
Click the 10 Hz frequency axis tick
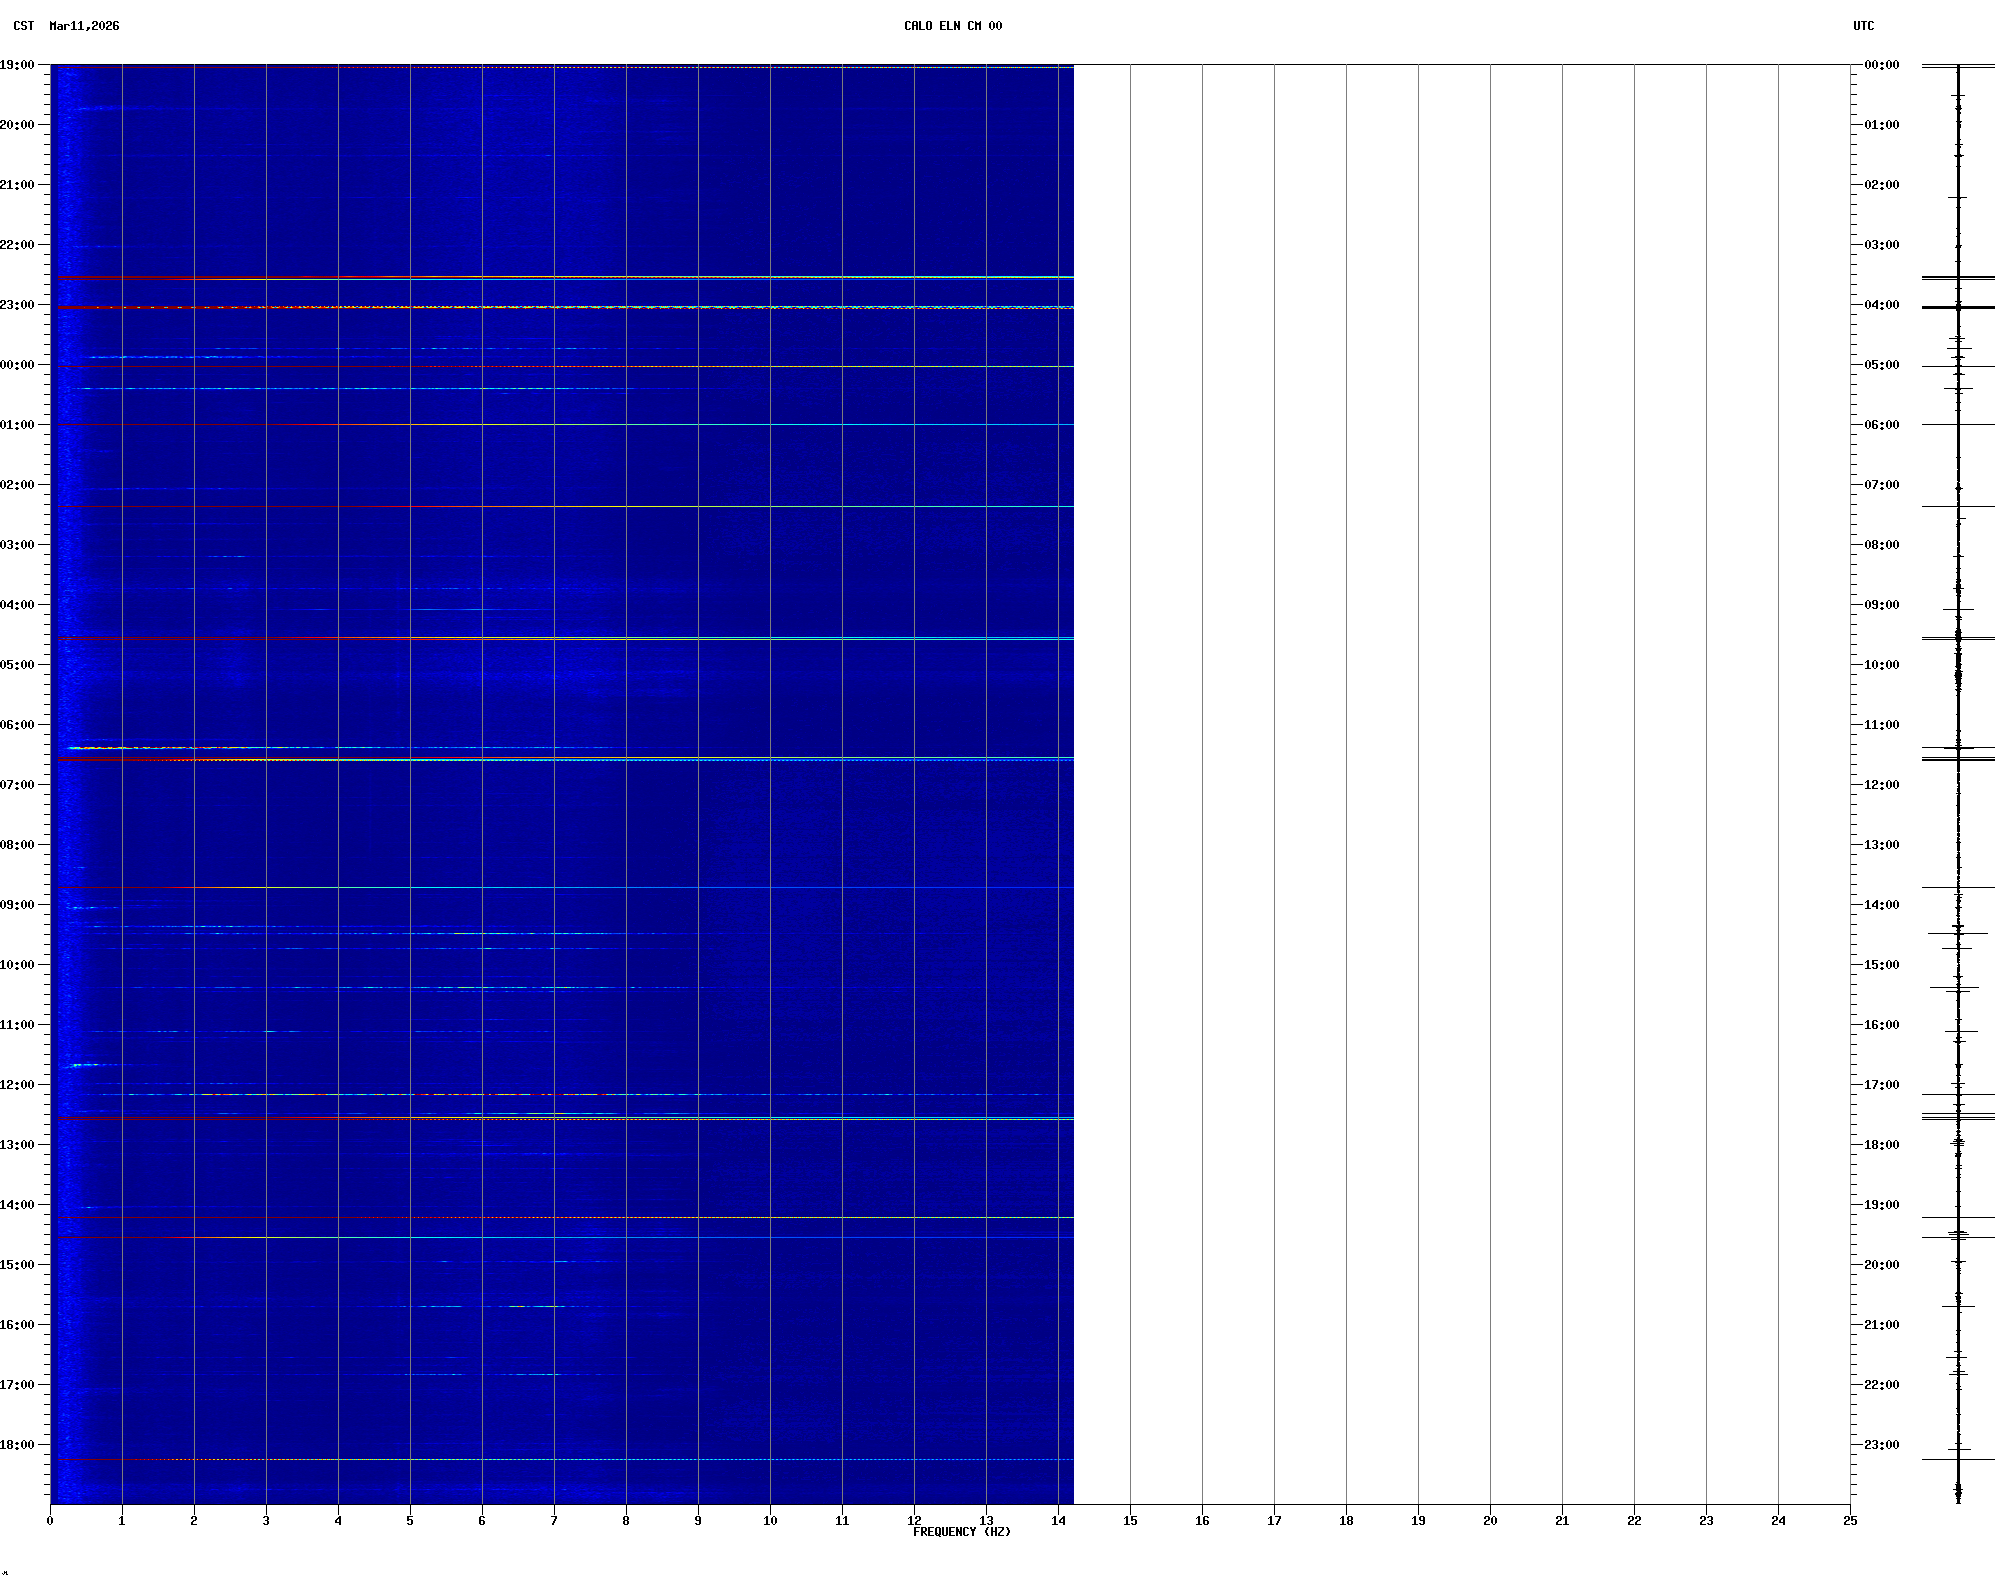click(x=770, y=1521)
